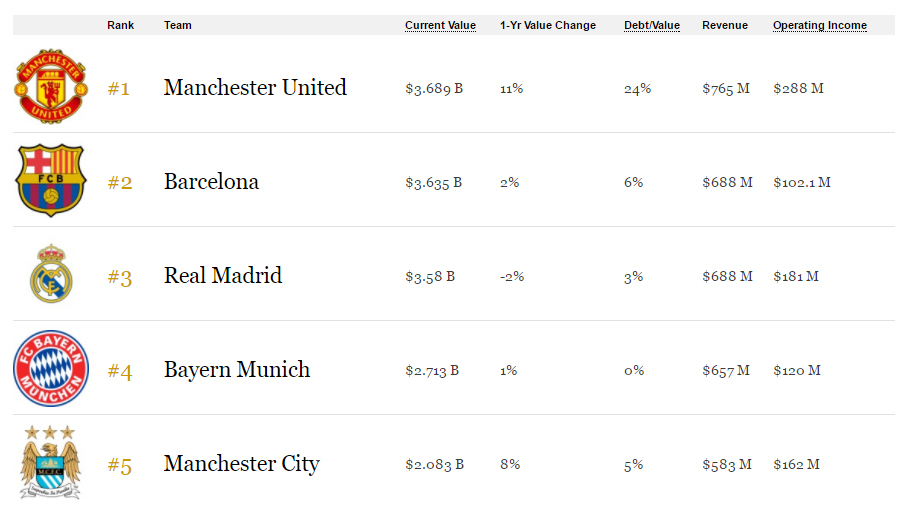
Task: Click the Revenue column header
Action: (724, 25)
